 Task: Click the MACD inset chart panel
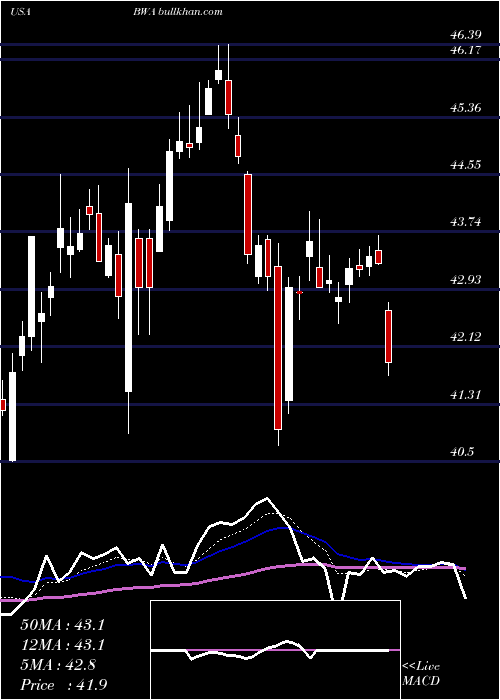click(x=275, y=650)
